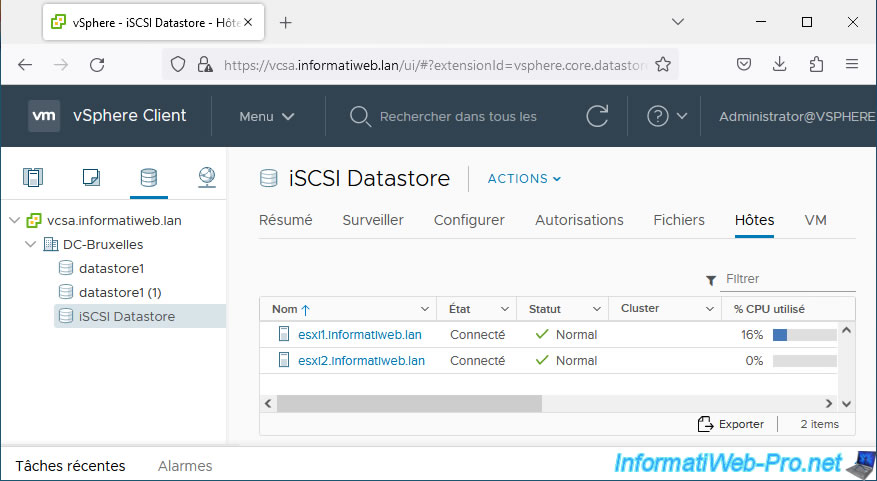The width and height of the screenshot is (877, 481).
Task: Click the browser address bar URL
Action: [x=435, y=65]
